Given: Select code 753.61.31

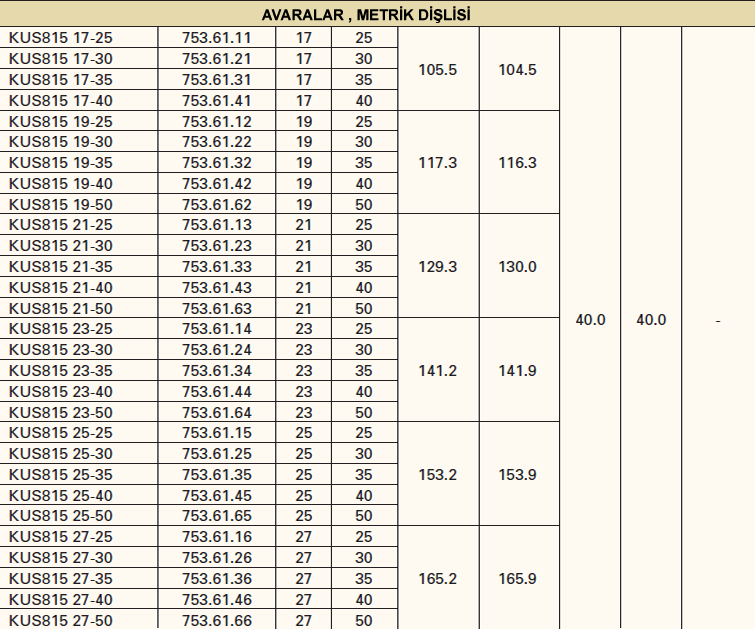Looking at the screenshot, I should click(x=217, y=79).
